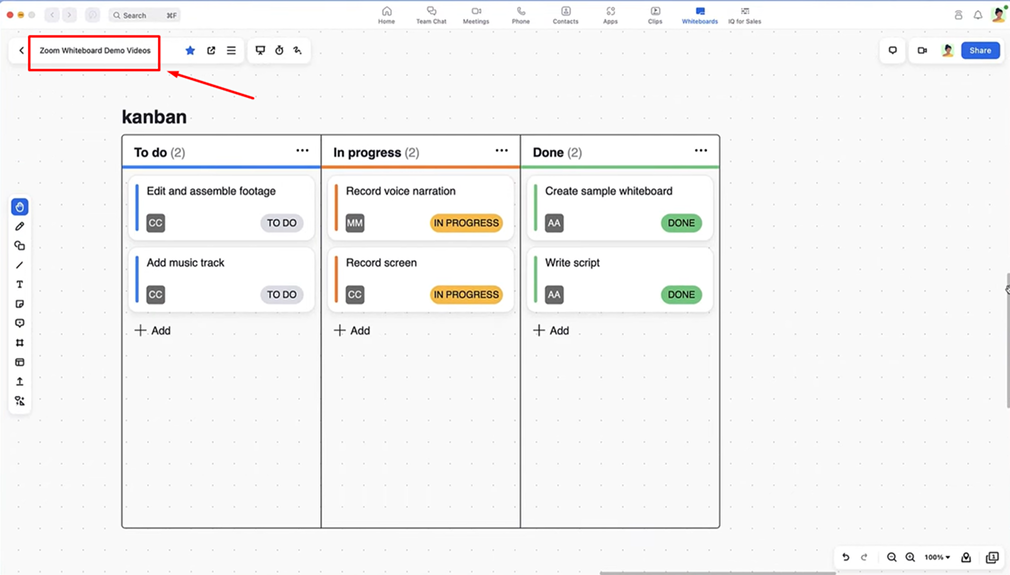
Task: Add a card to In progress column
Action: 352,330
